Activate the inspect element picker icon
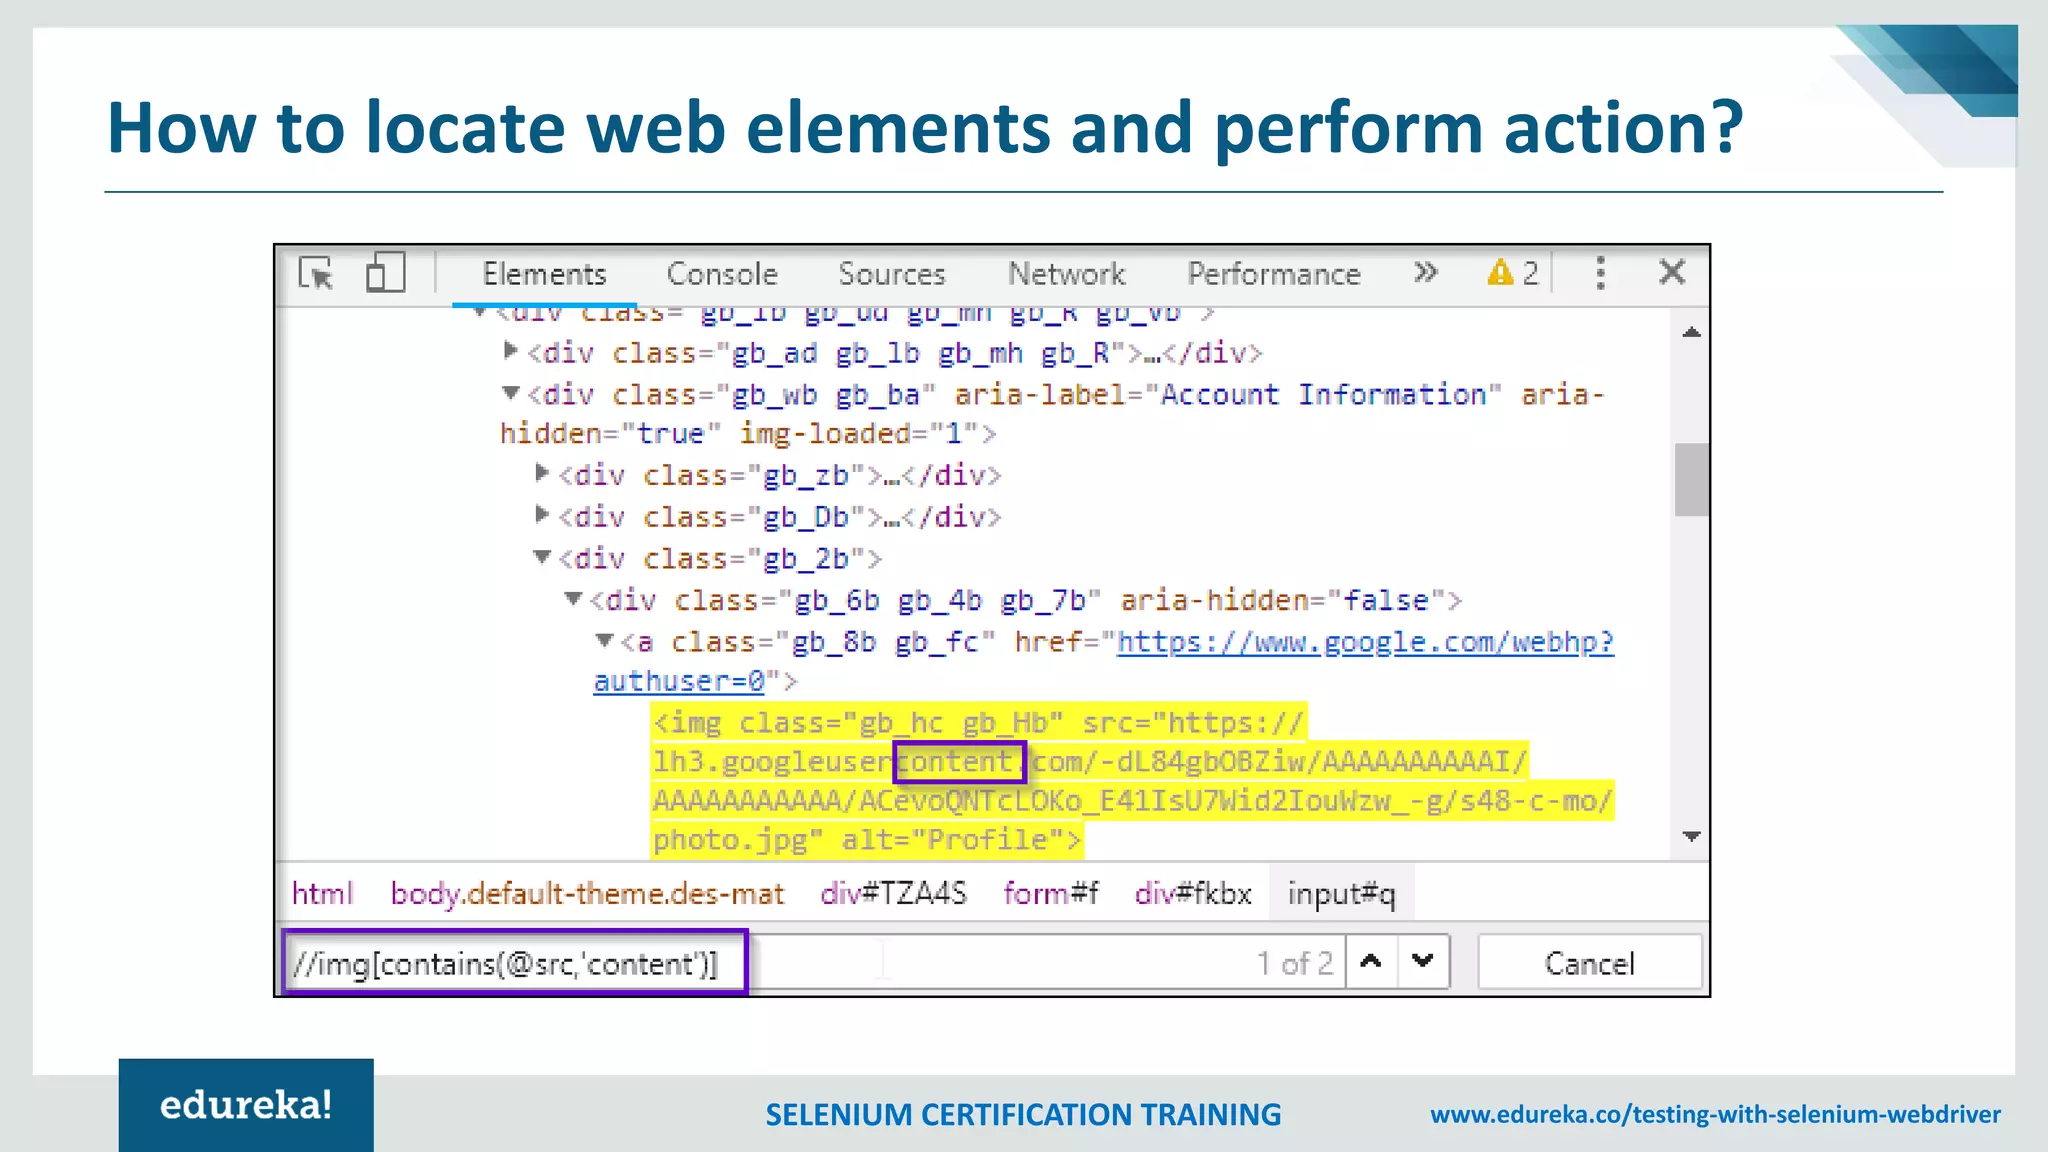Viewport: 2048px width, 1152px height. [x=316, y=273]
